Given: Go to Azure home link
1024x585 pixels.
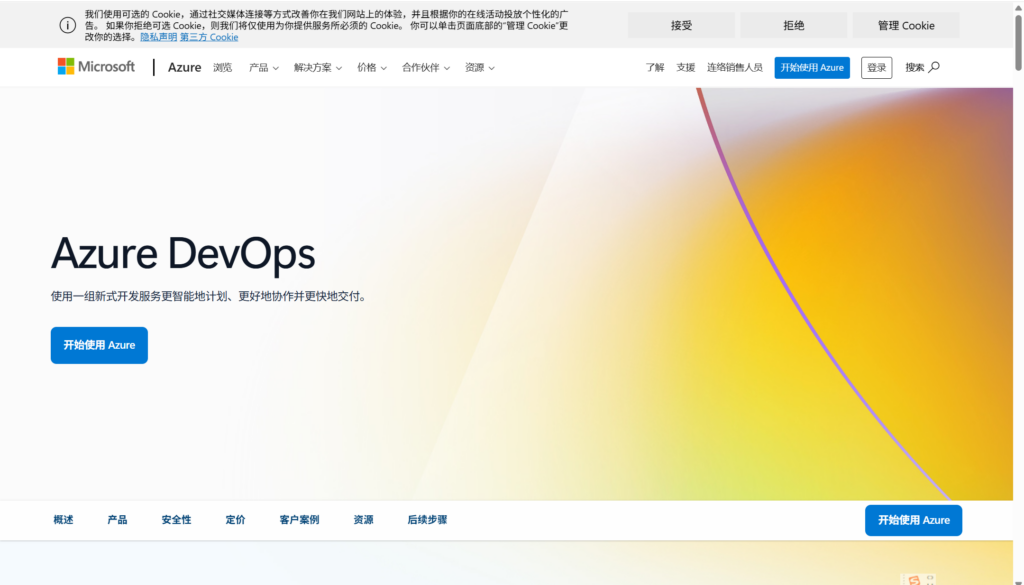Looking at the screenshot, I should [x=184, y=67].
